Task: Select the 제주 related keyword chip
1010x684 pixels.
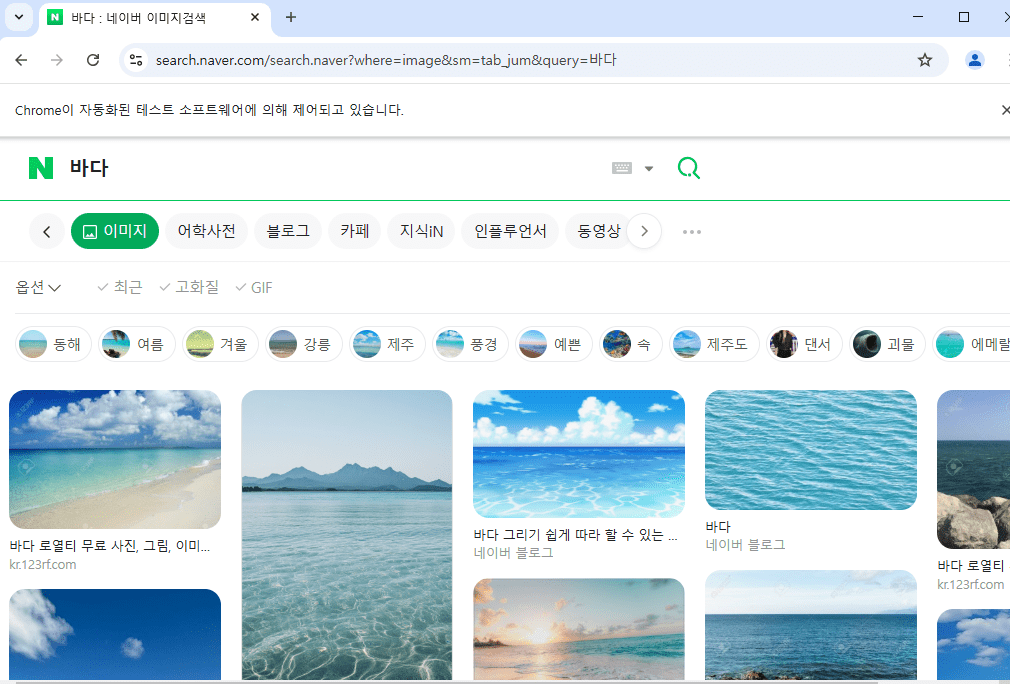Action: pyautogui.click(x=387, y=345)
